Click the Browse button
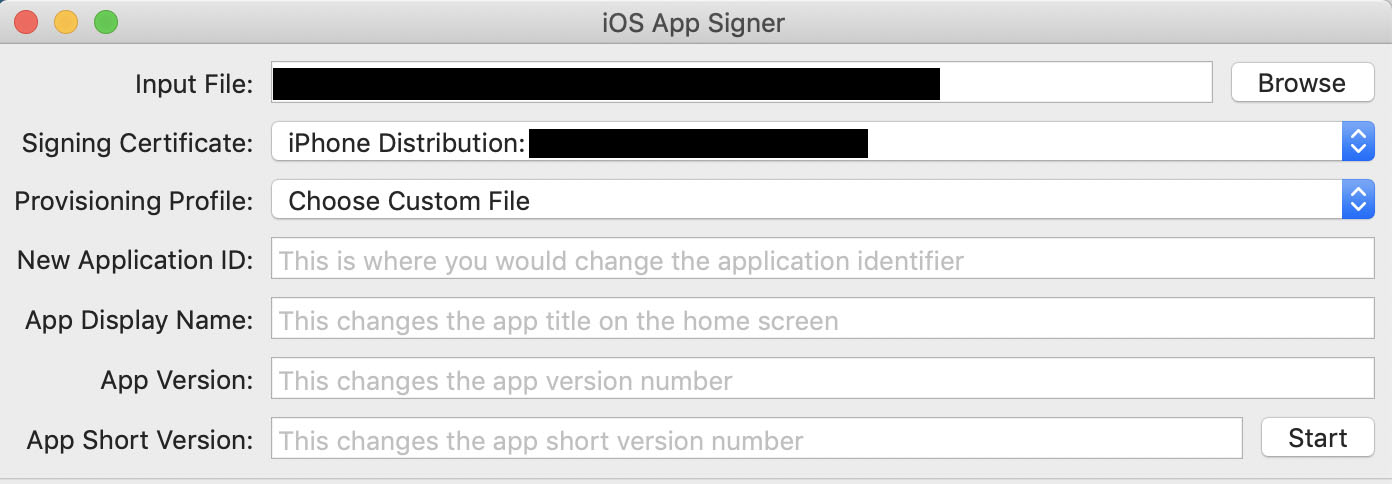This screenshot has width=1392, height=484. click(x=1302, y=83)
